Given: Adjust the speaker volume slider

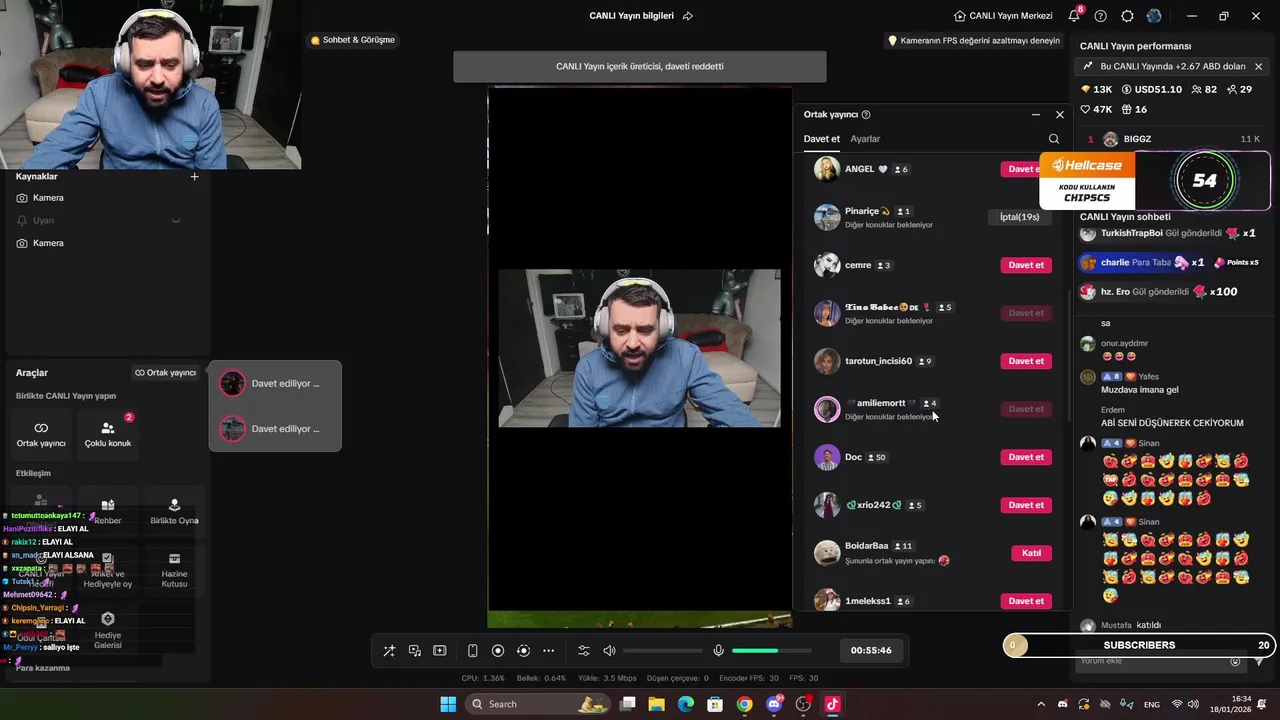Looking at the screenshot, I should [661, 651].
